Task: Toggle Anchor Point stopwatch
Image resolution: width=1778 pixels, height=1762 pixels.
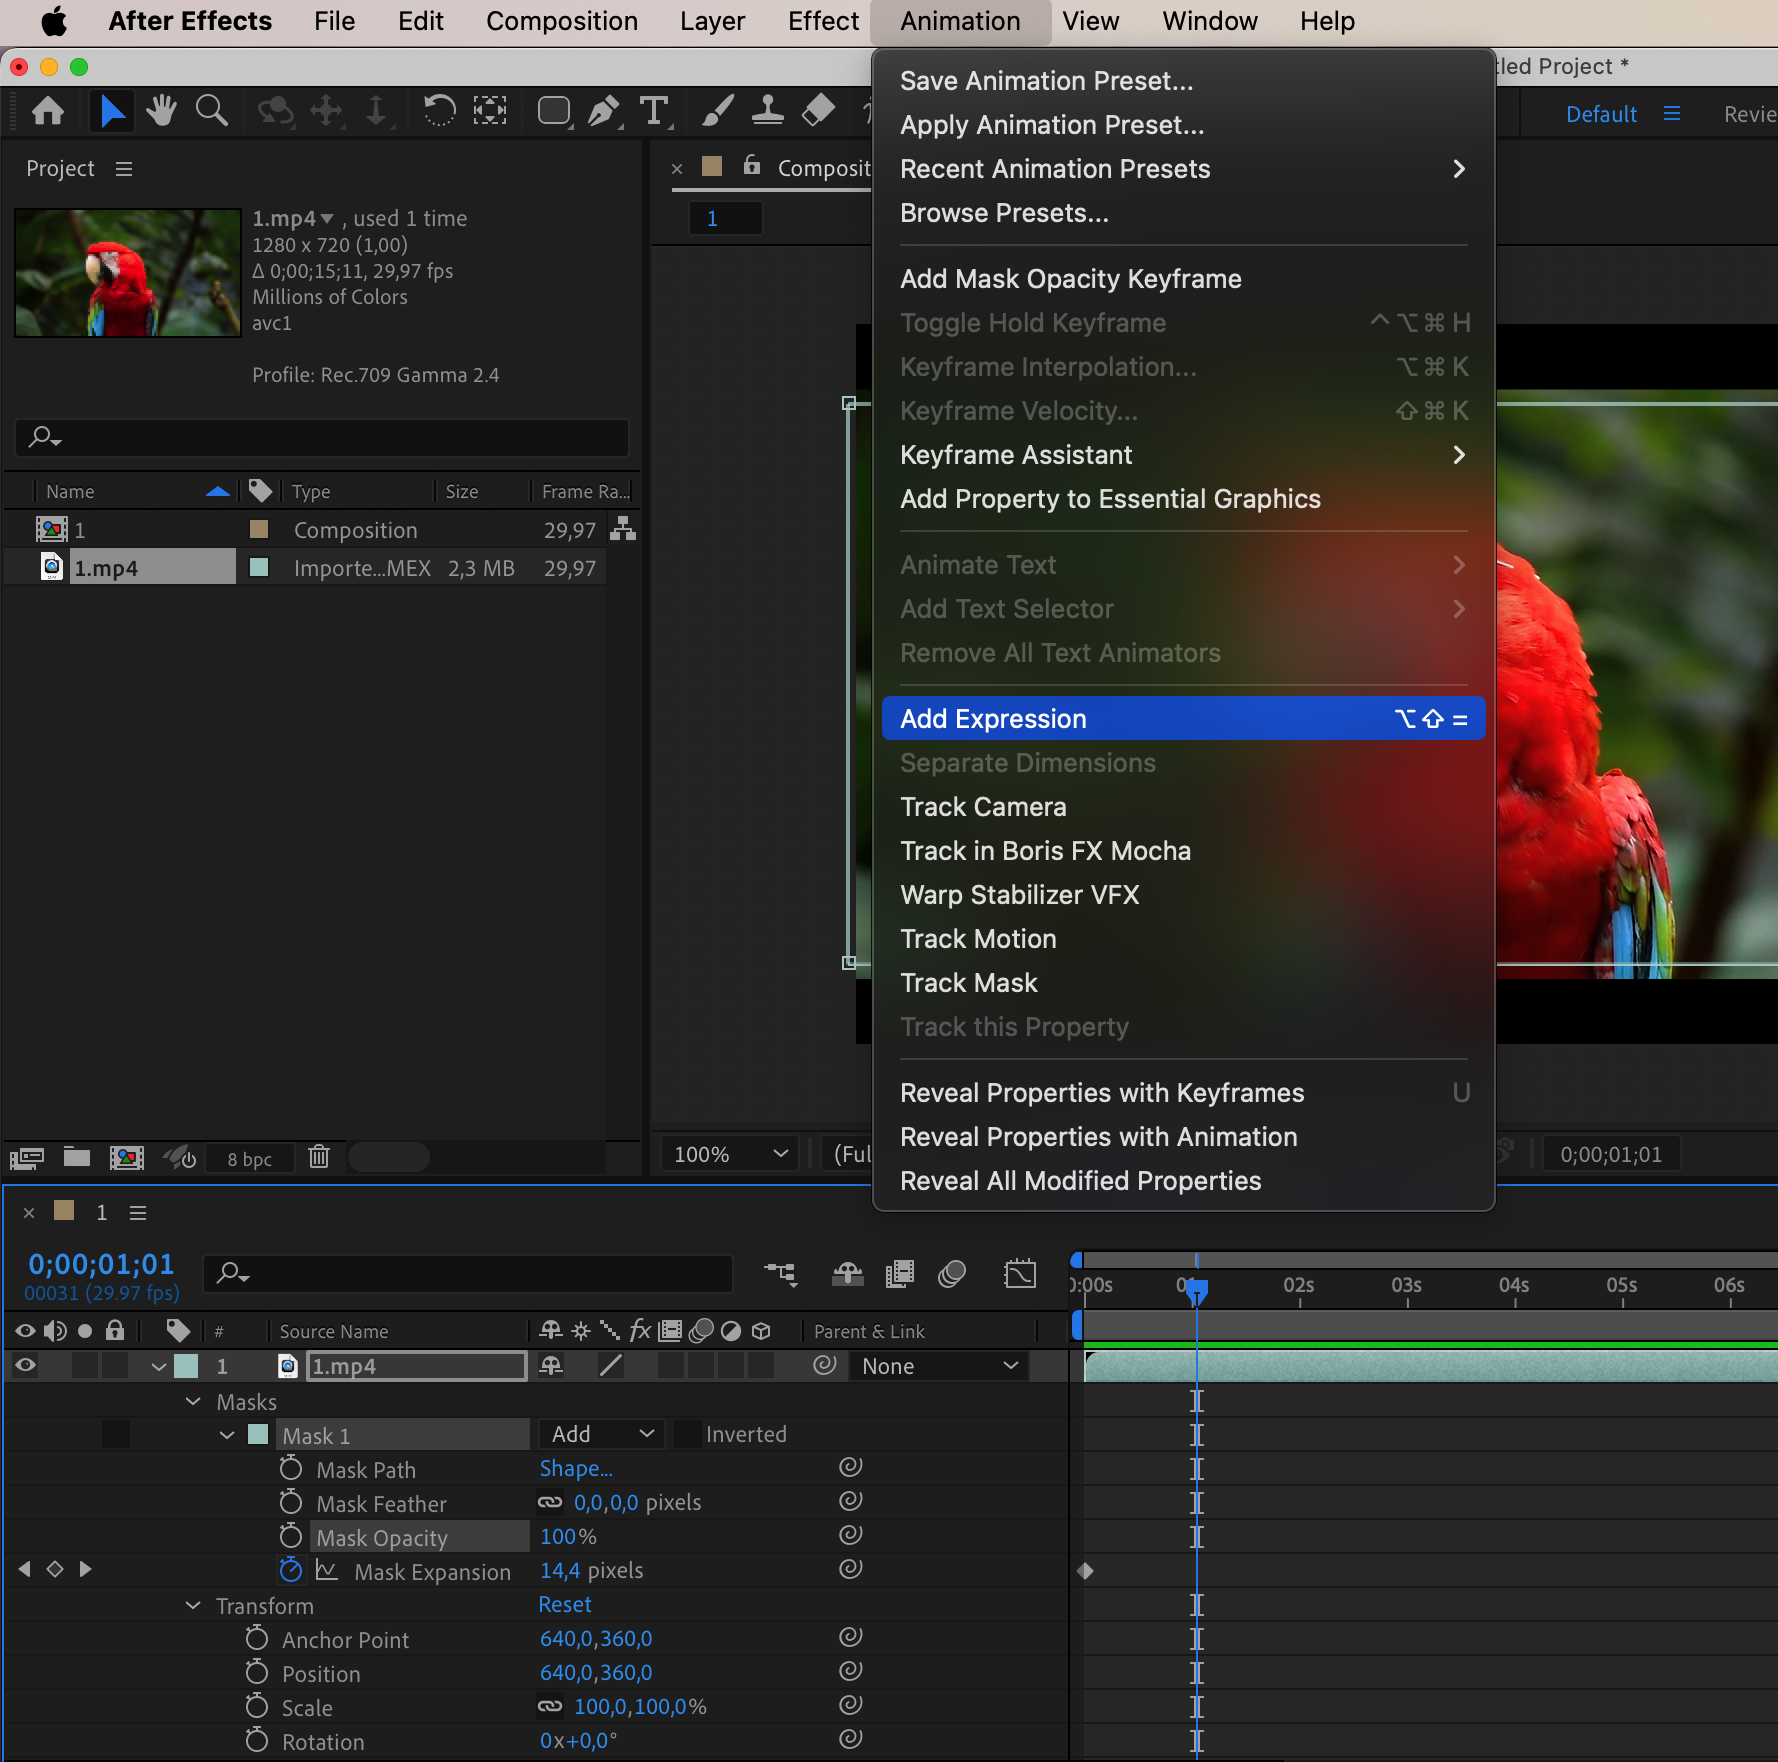Action: click(257, 1638)
